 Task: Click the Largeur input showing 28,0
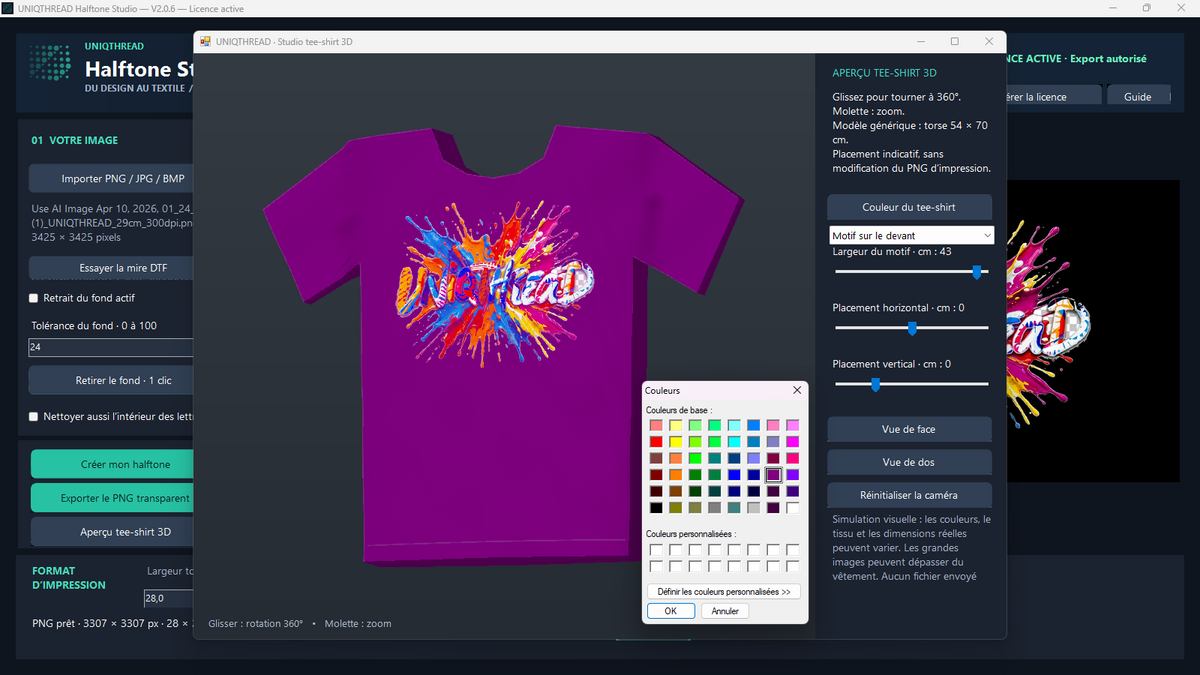point(168,598)
